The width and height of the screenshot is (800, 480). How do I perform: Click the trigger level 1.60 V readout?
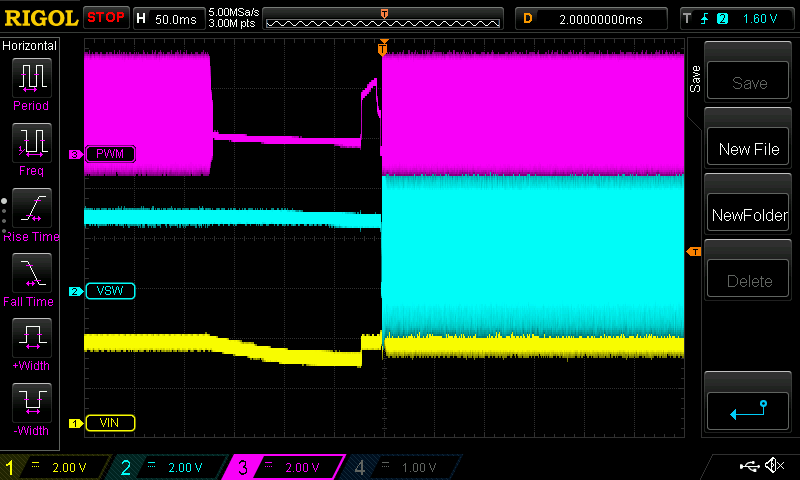pyautogui.click(x=760, y=19)
